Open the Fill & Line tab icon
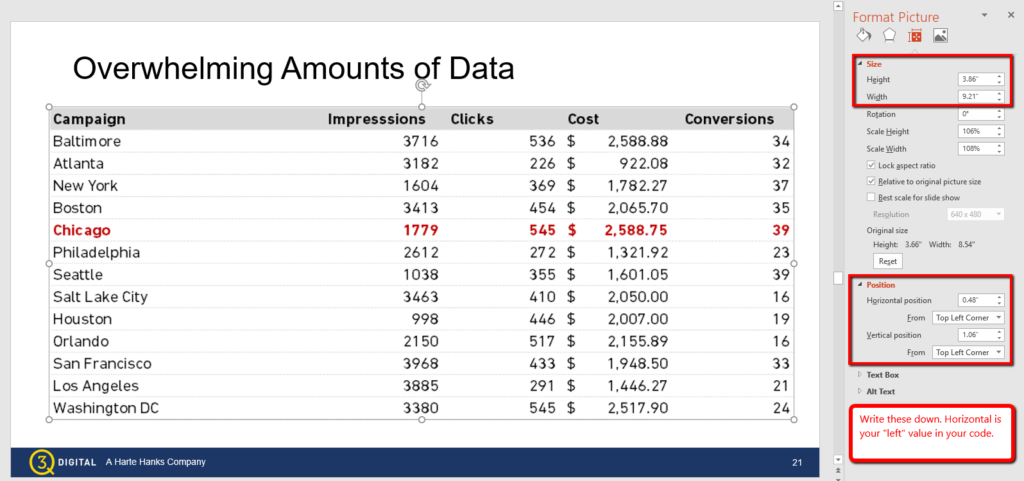The image size is (1024, 481). [863, 36]
